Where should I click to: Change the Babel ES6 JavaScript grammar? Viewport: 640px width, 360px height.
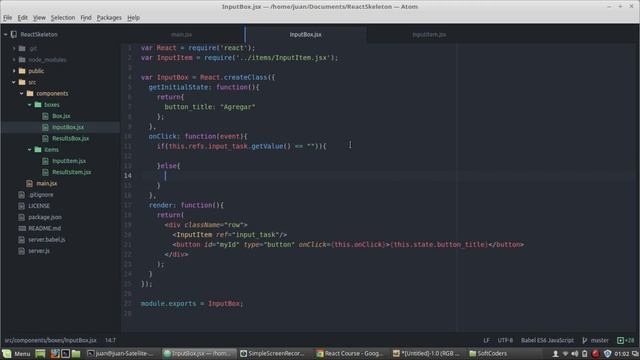[547, 340]
